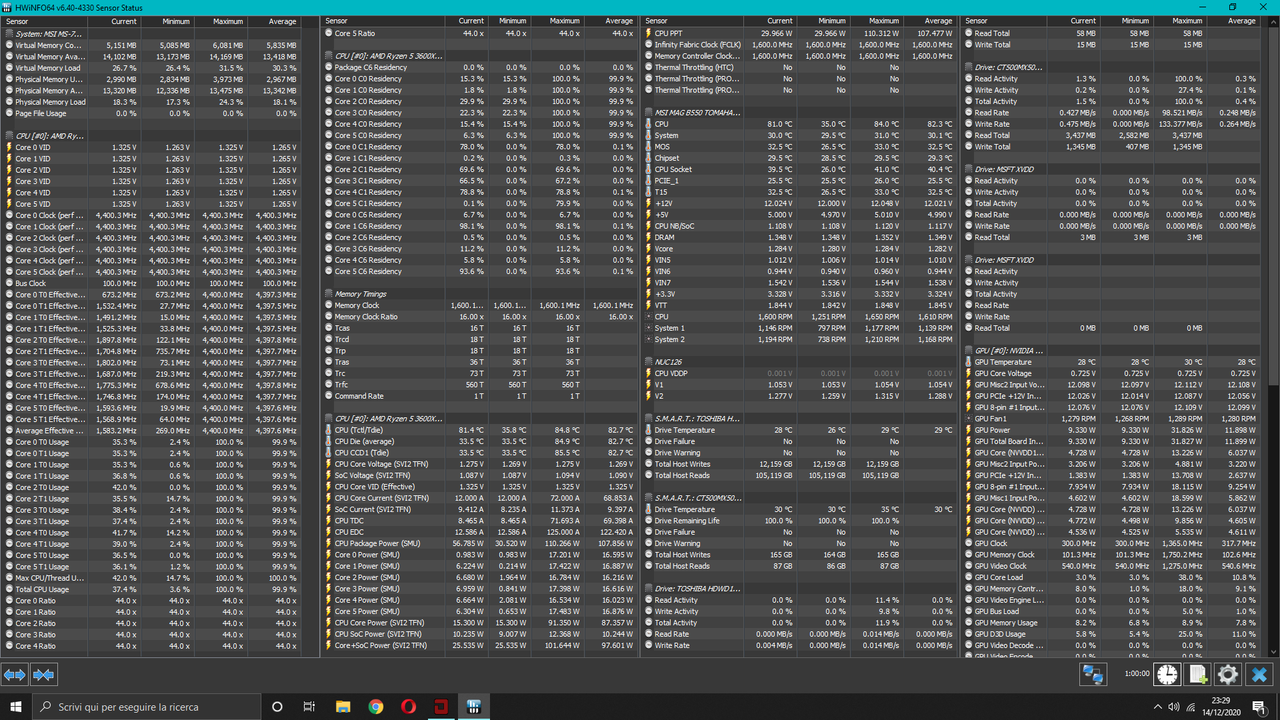Open File Explorer from the taskbar
The height and width of the screenshot is (720, 1280).
[x=343, y=706]
